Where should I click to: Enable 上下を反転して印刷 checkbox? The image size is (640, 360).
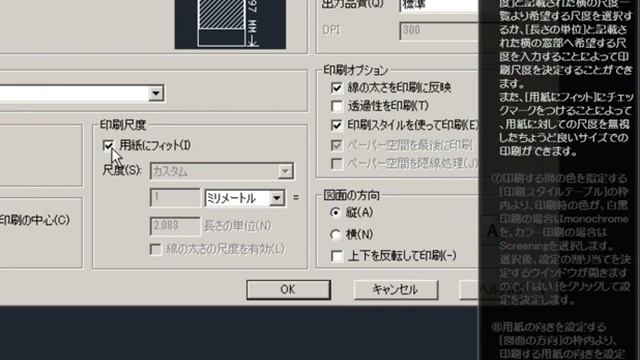pyautogui.click(x=337, y=256)
